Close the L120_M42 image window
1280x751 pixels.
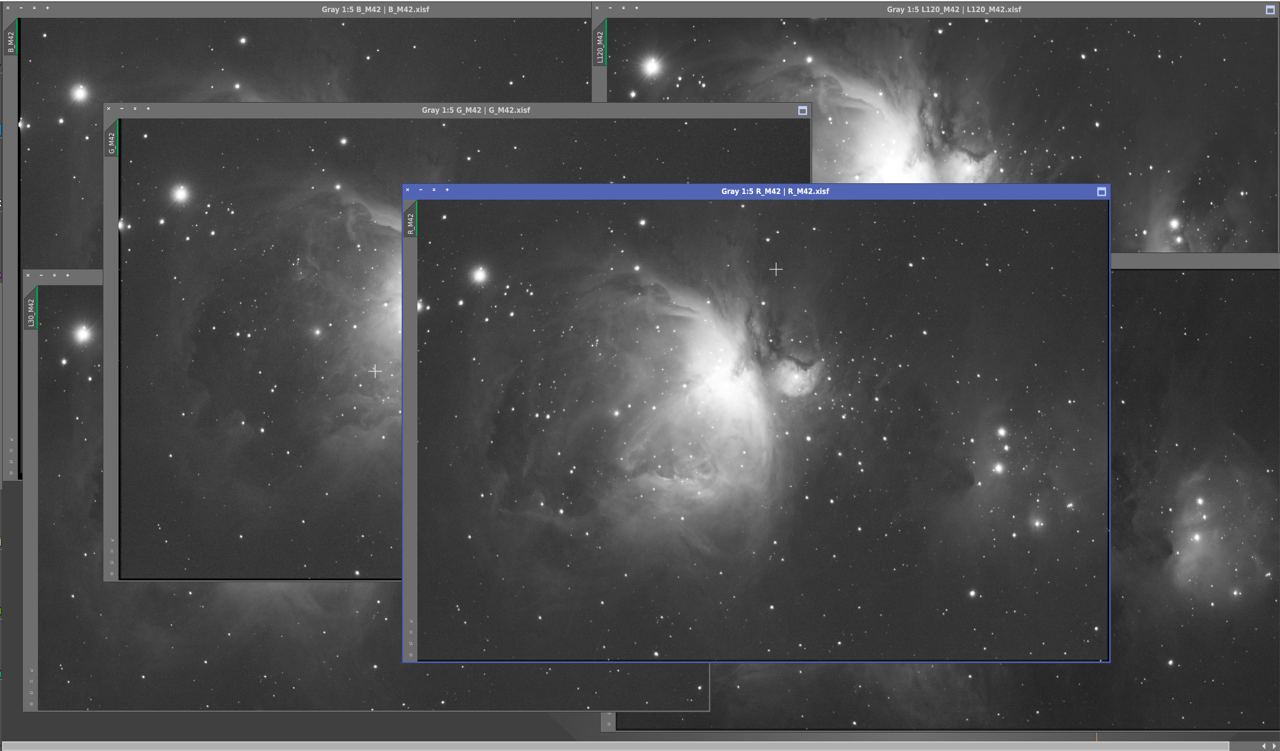pos(597,8)
